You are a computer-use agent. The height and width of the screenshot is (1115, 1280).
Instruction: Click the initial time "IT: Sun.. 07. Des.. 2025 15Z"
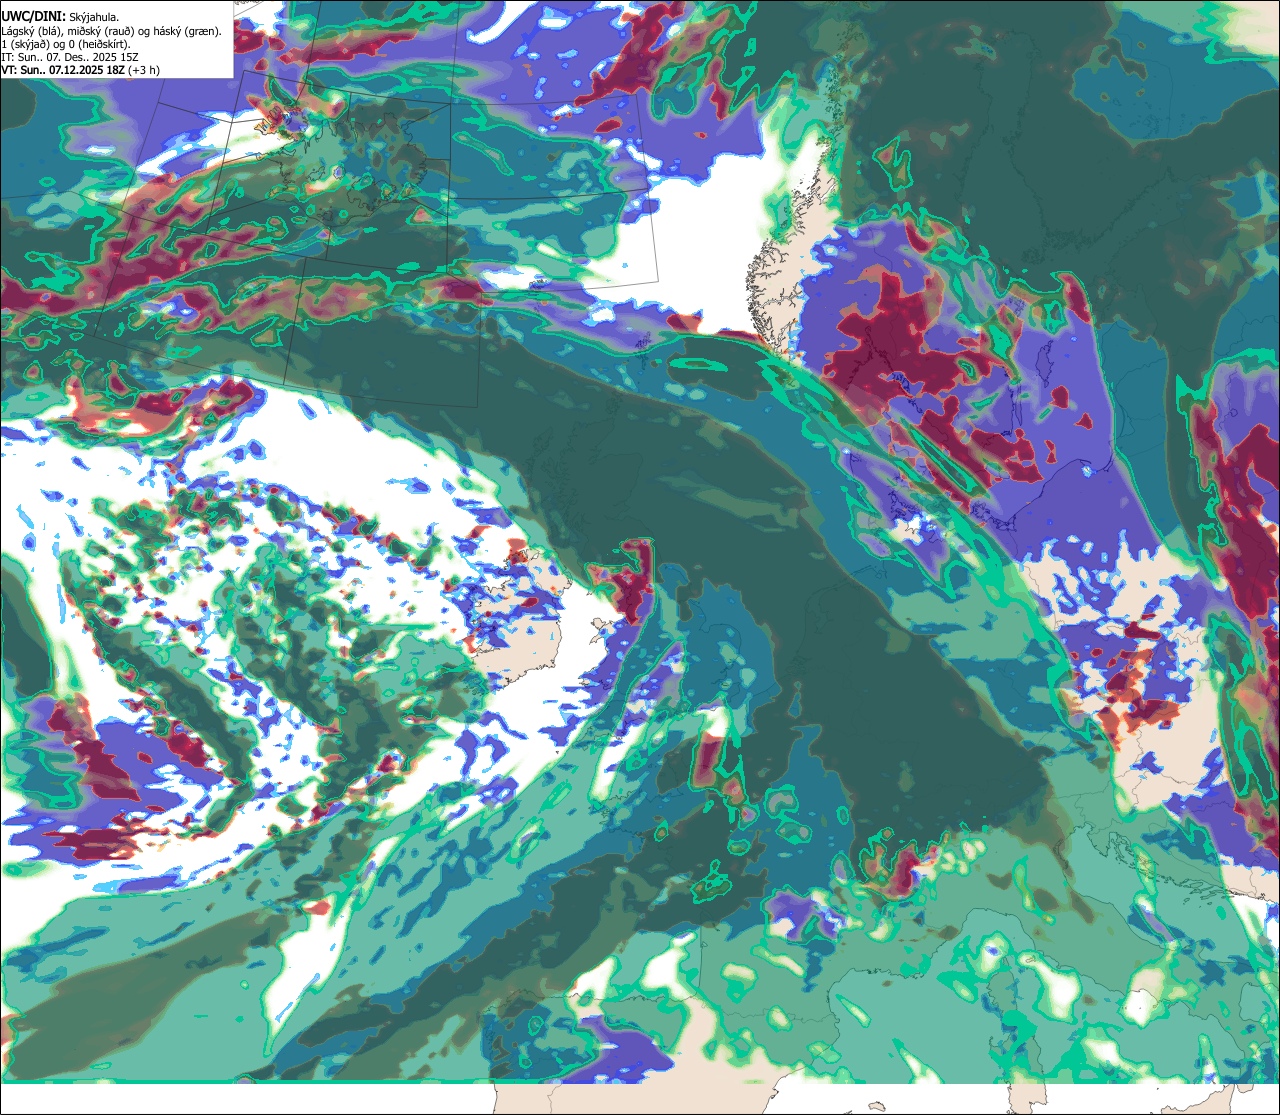point(70,57)
